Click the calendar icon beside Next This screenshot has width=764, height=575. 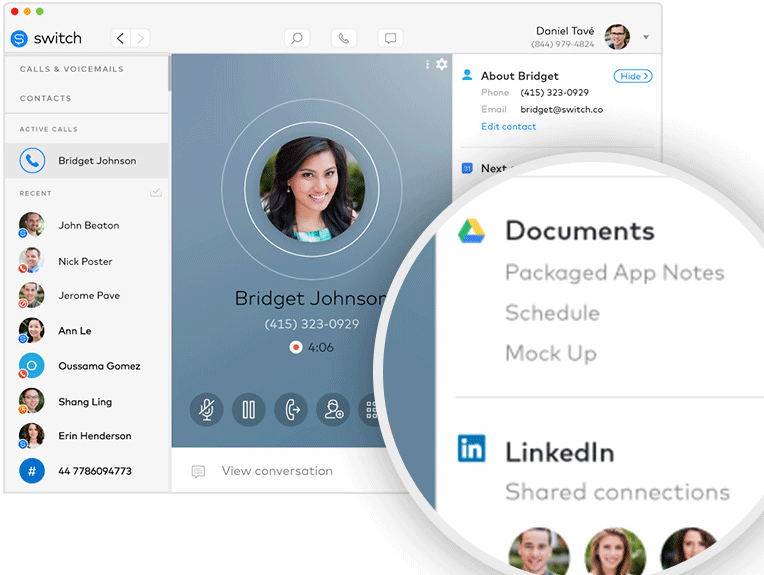pos(467,168)
